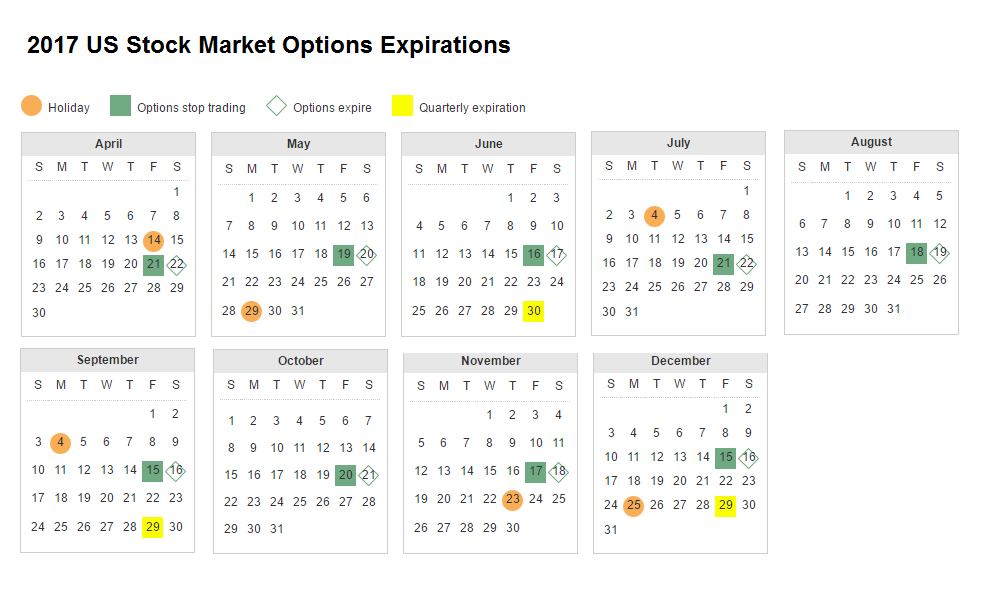Click the green Options stop trading legend square
989x590 pixels.
click(x=120, y=106)
